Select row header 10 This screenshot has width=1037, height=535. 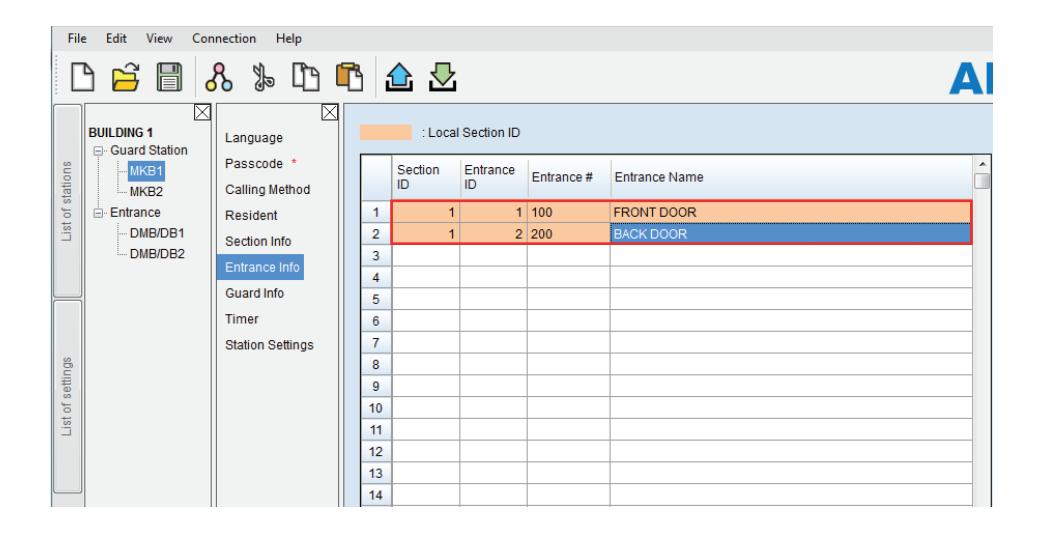376,408
